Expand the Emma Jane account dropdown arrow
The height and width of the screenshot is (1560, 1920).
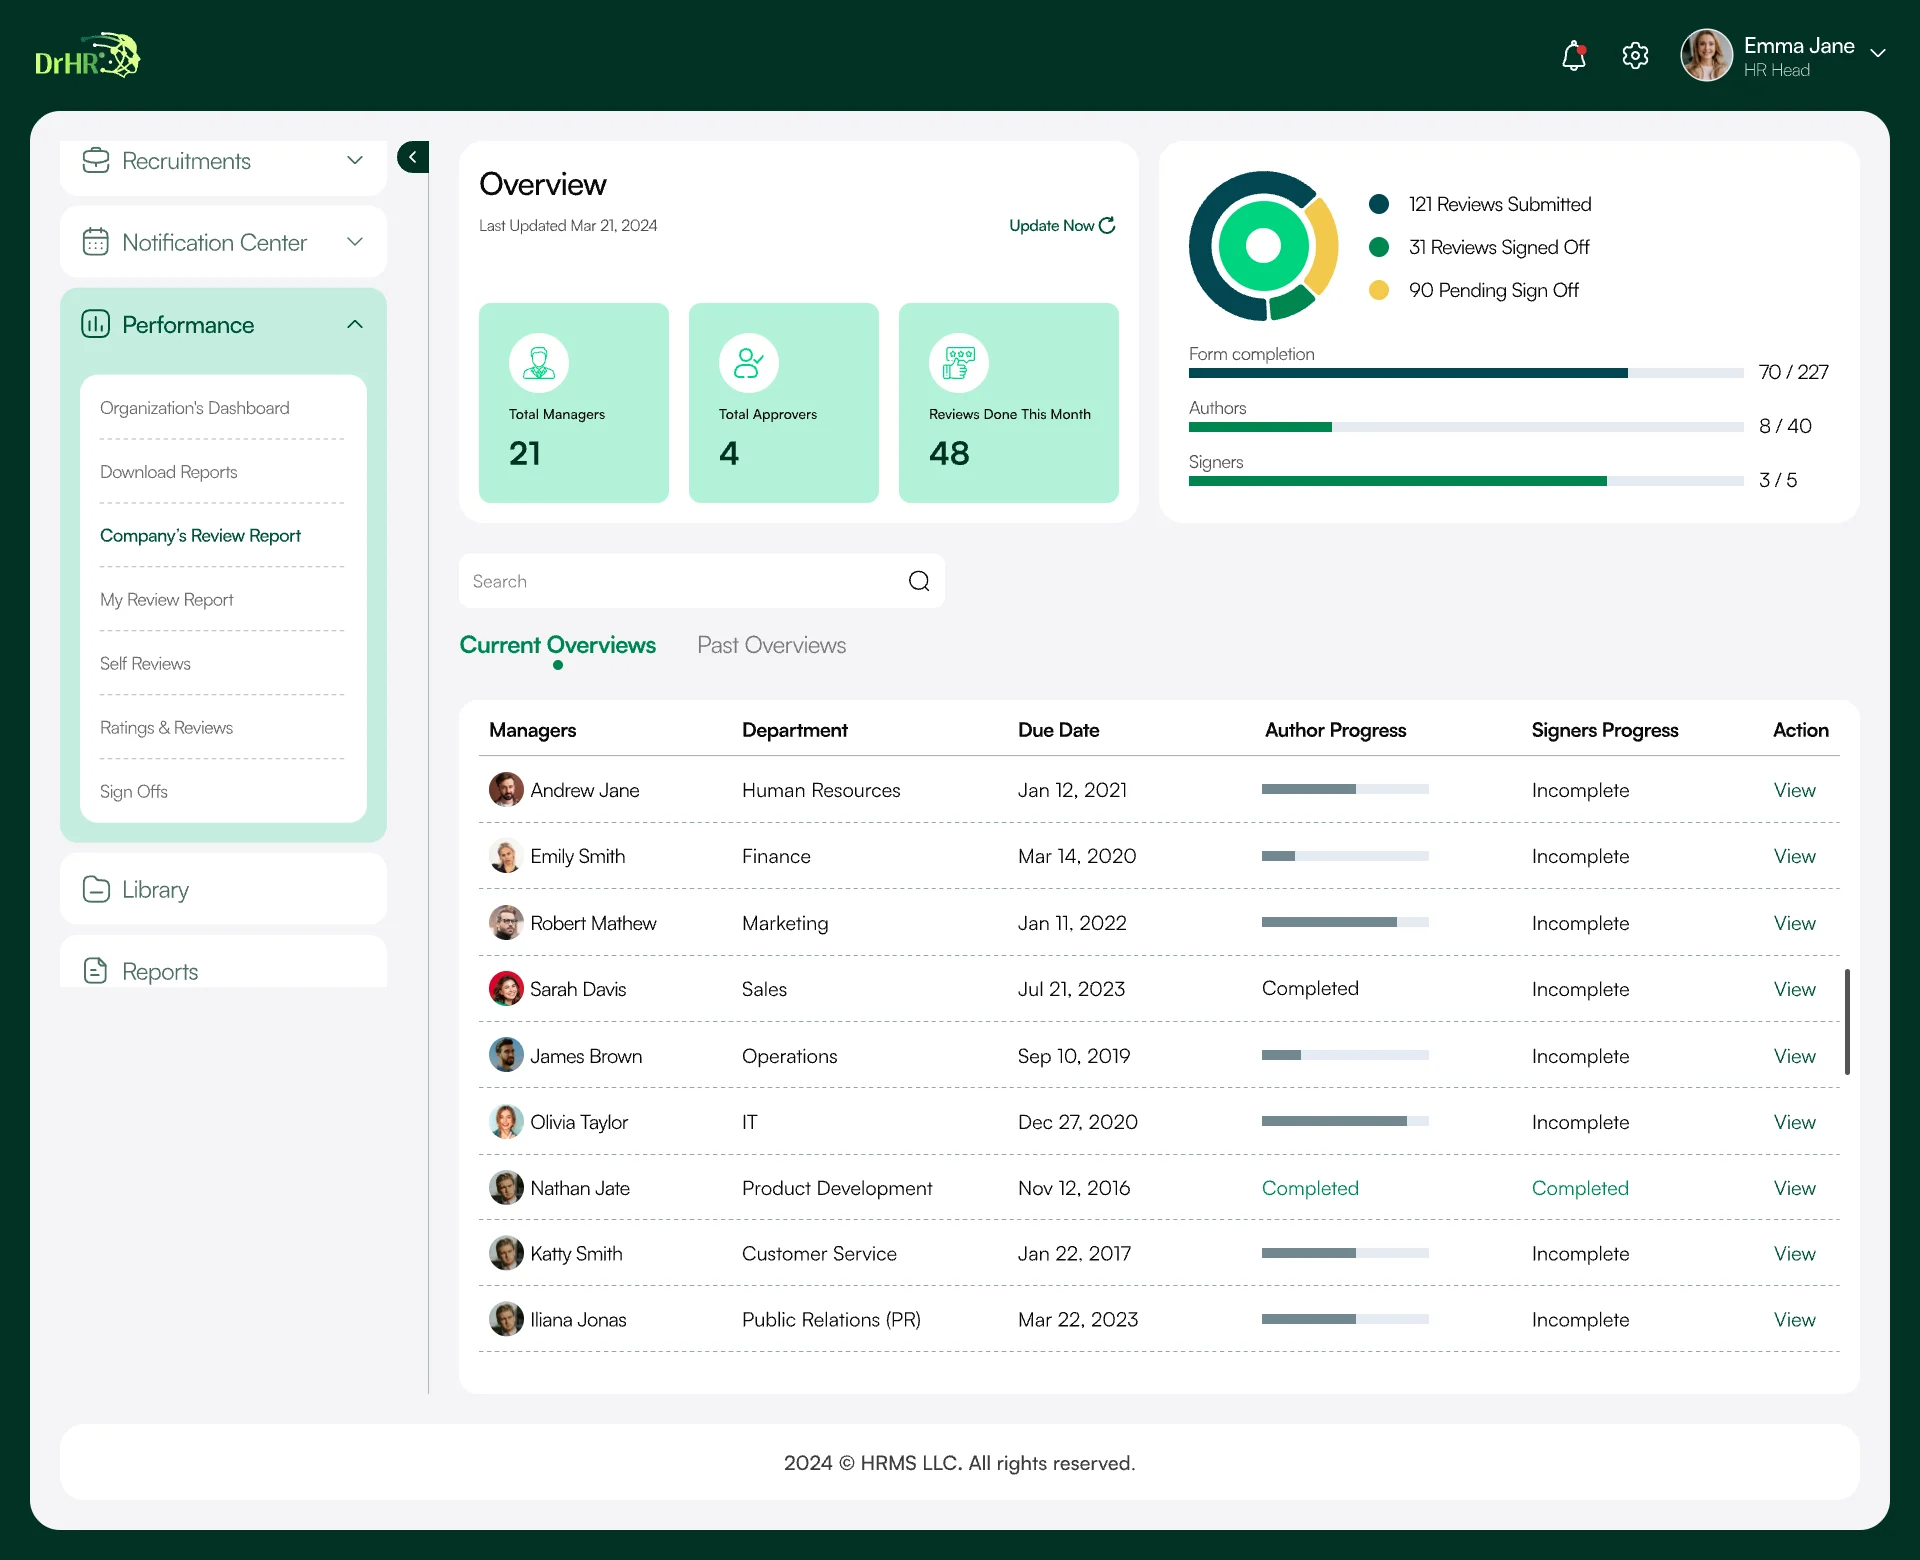coord(1878,54)
